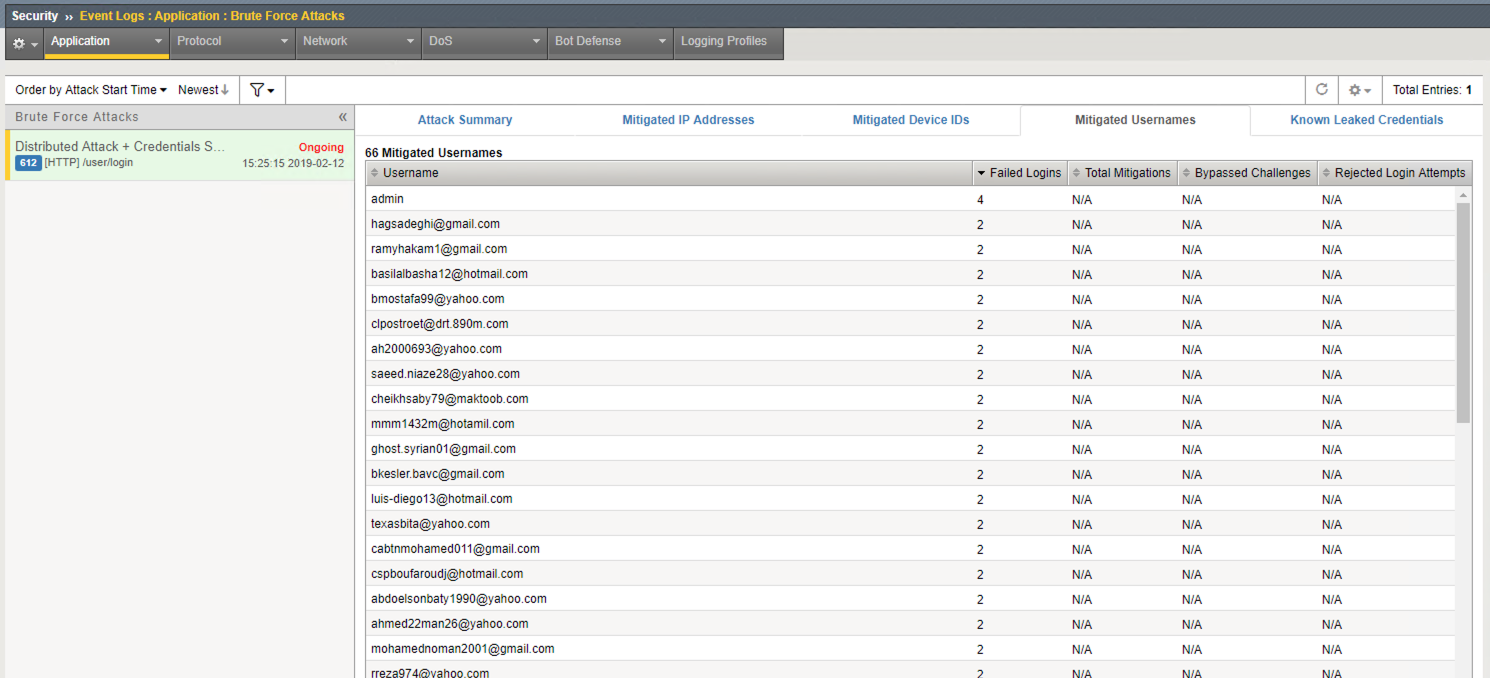Image resolution: width=1490 pixels, height=678 pixels.
Task: Select clpostroet@drt.890m.com row
Action: [x=910, y=324]
